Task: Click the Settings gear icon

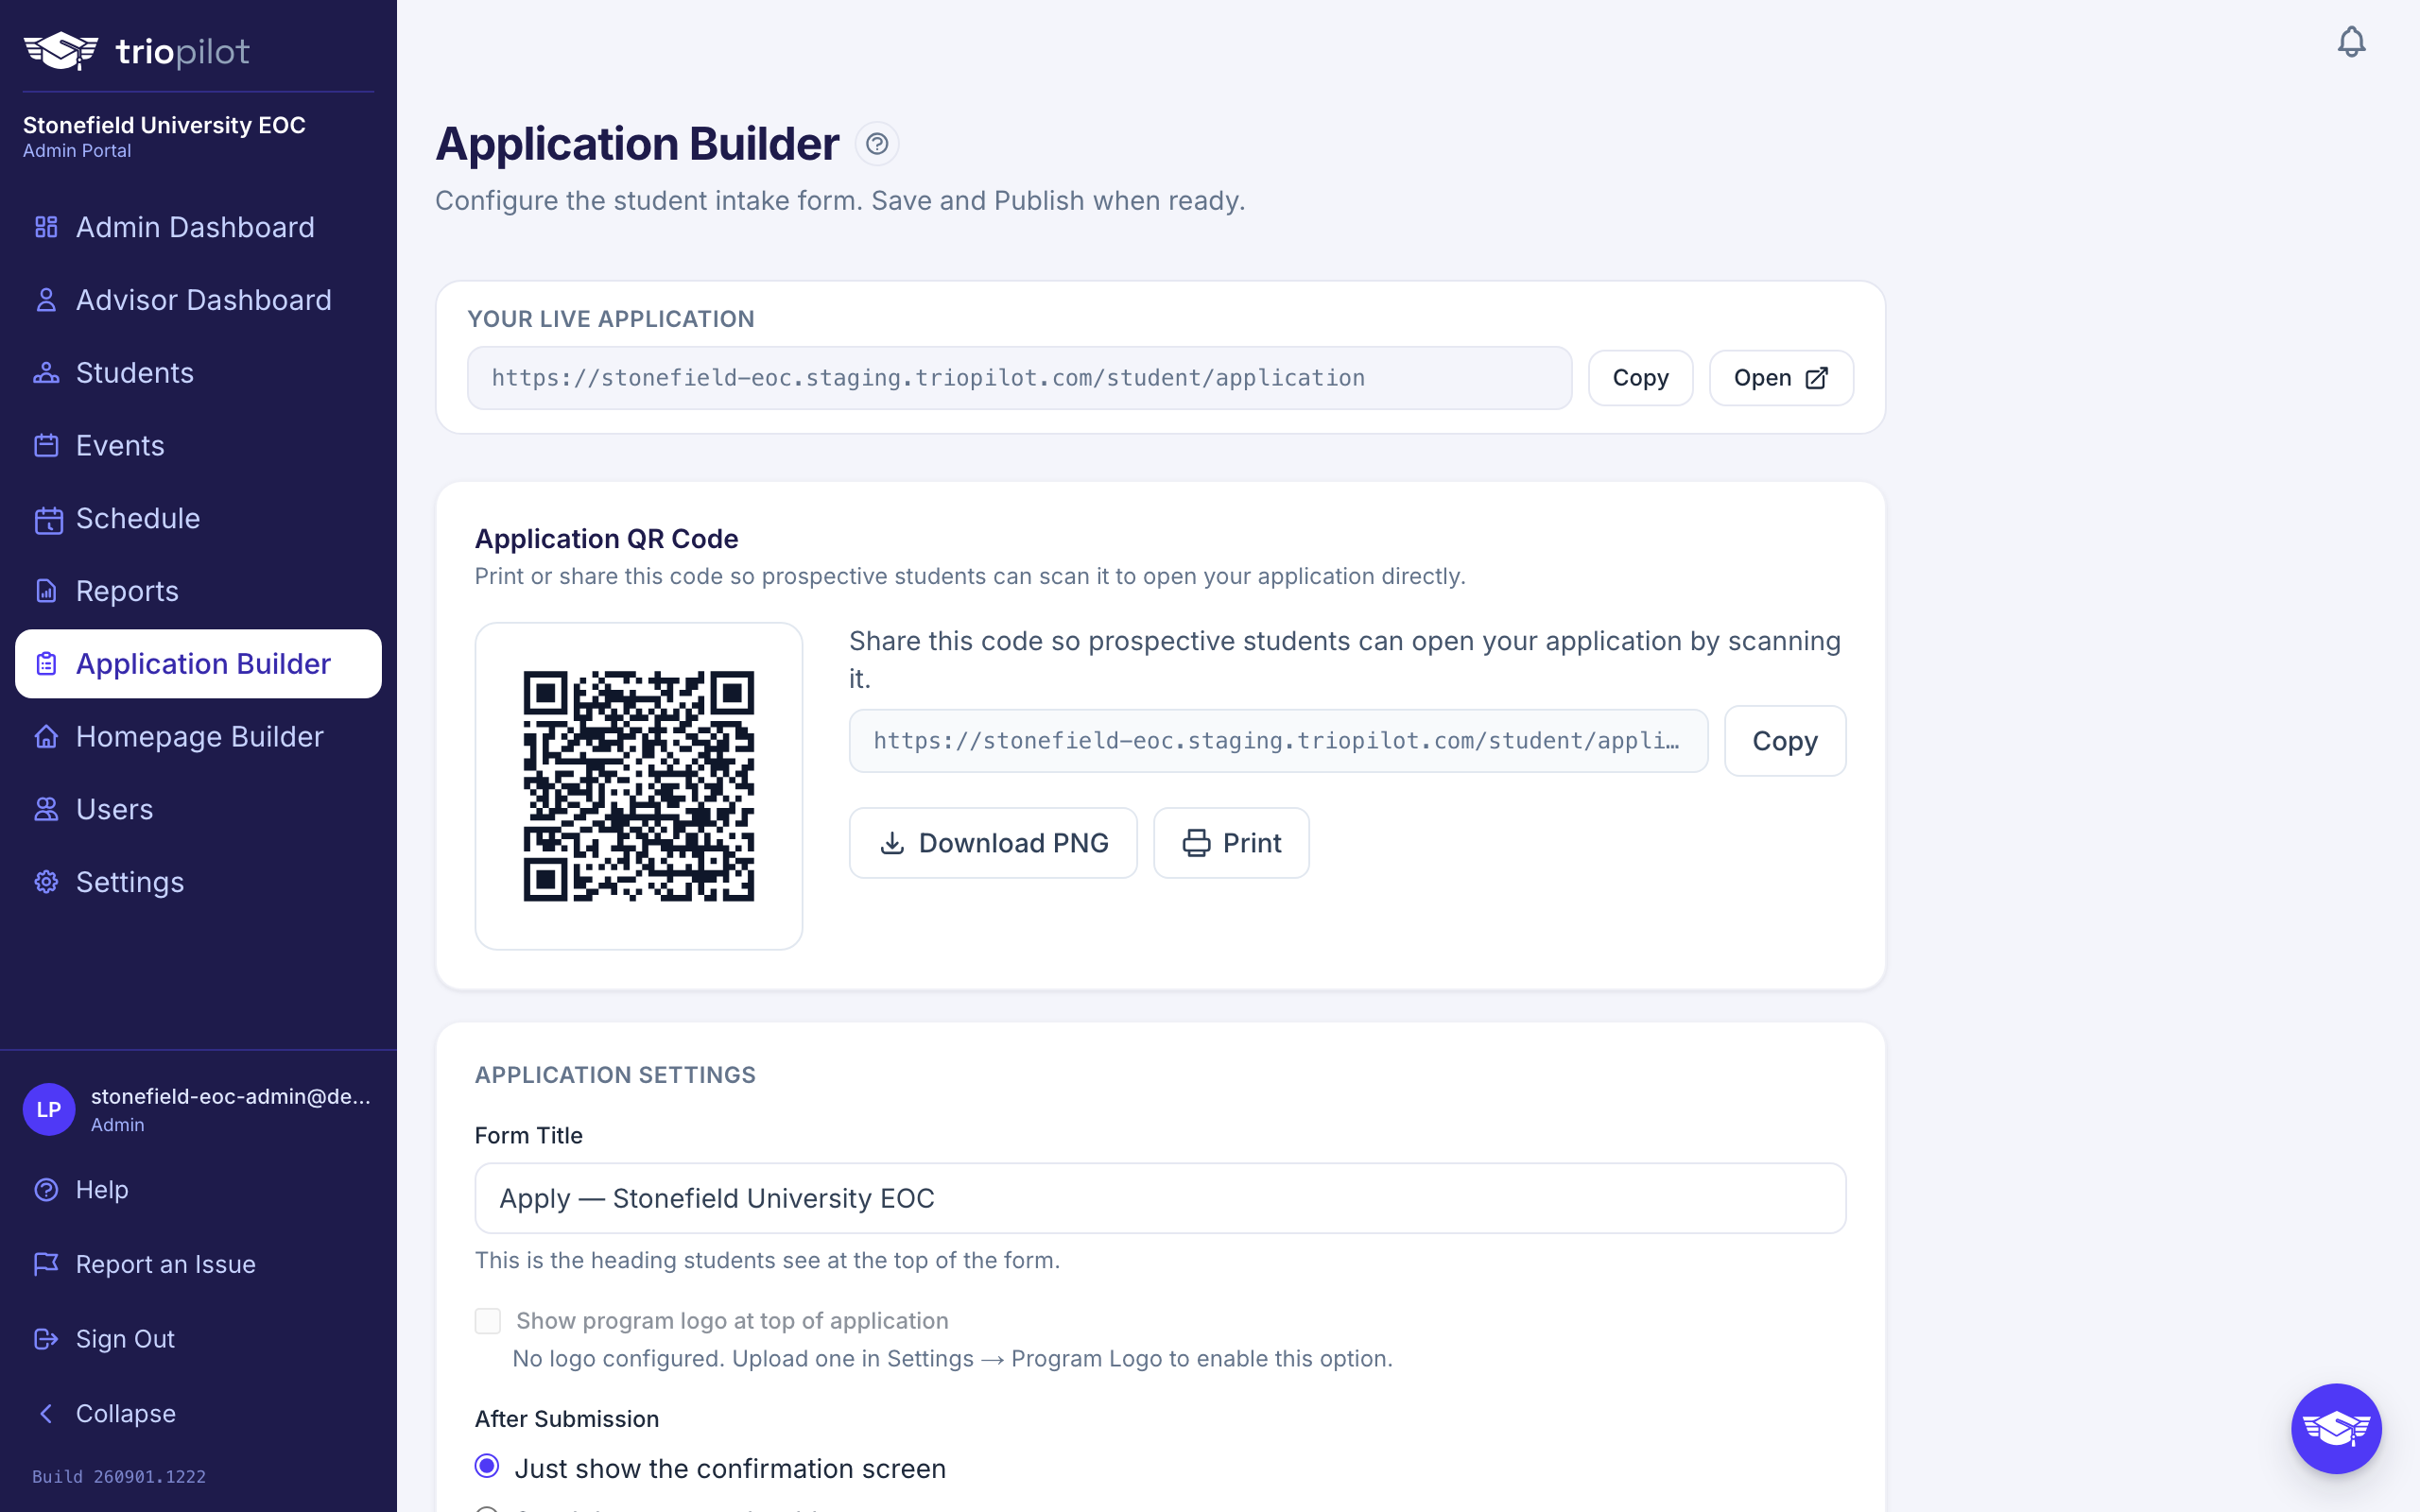Action: [46, 882]
